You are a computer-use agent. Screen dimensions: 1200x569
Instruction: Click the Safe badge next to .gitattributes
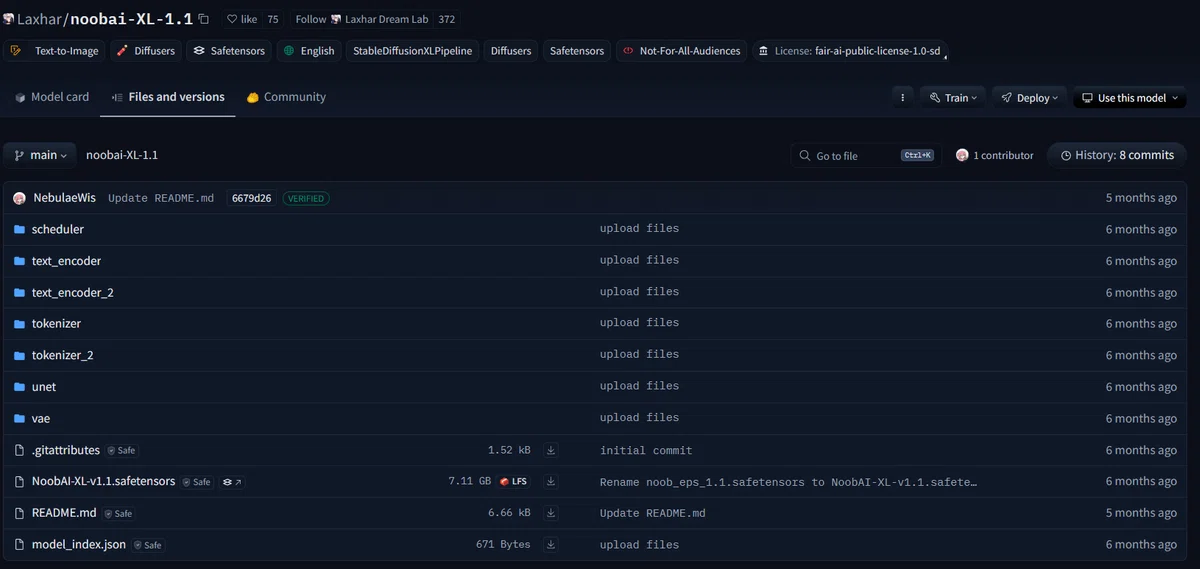pos(121,451)
